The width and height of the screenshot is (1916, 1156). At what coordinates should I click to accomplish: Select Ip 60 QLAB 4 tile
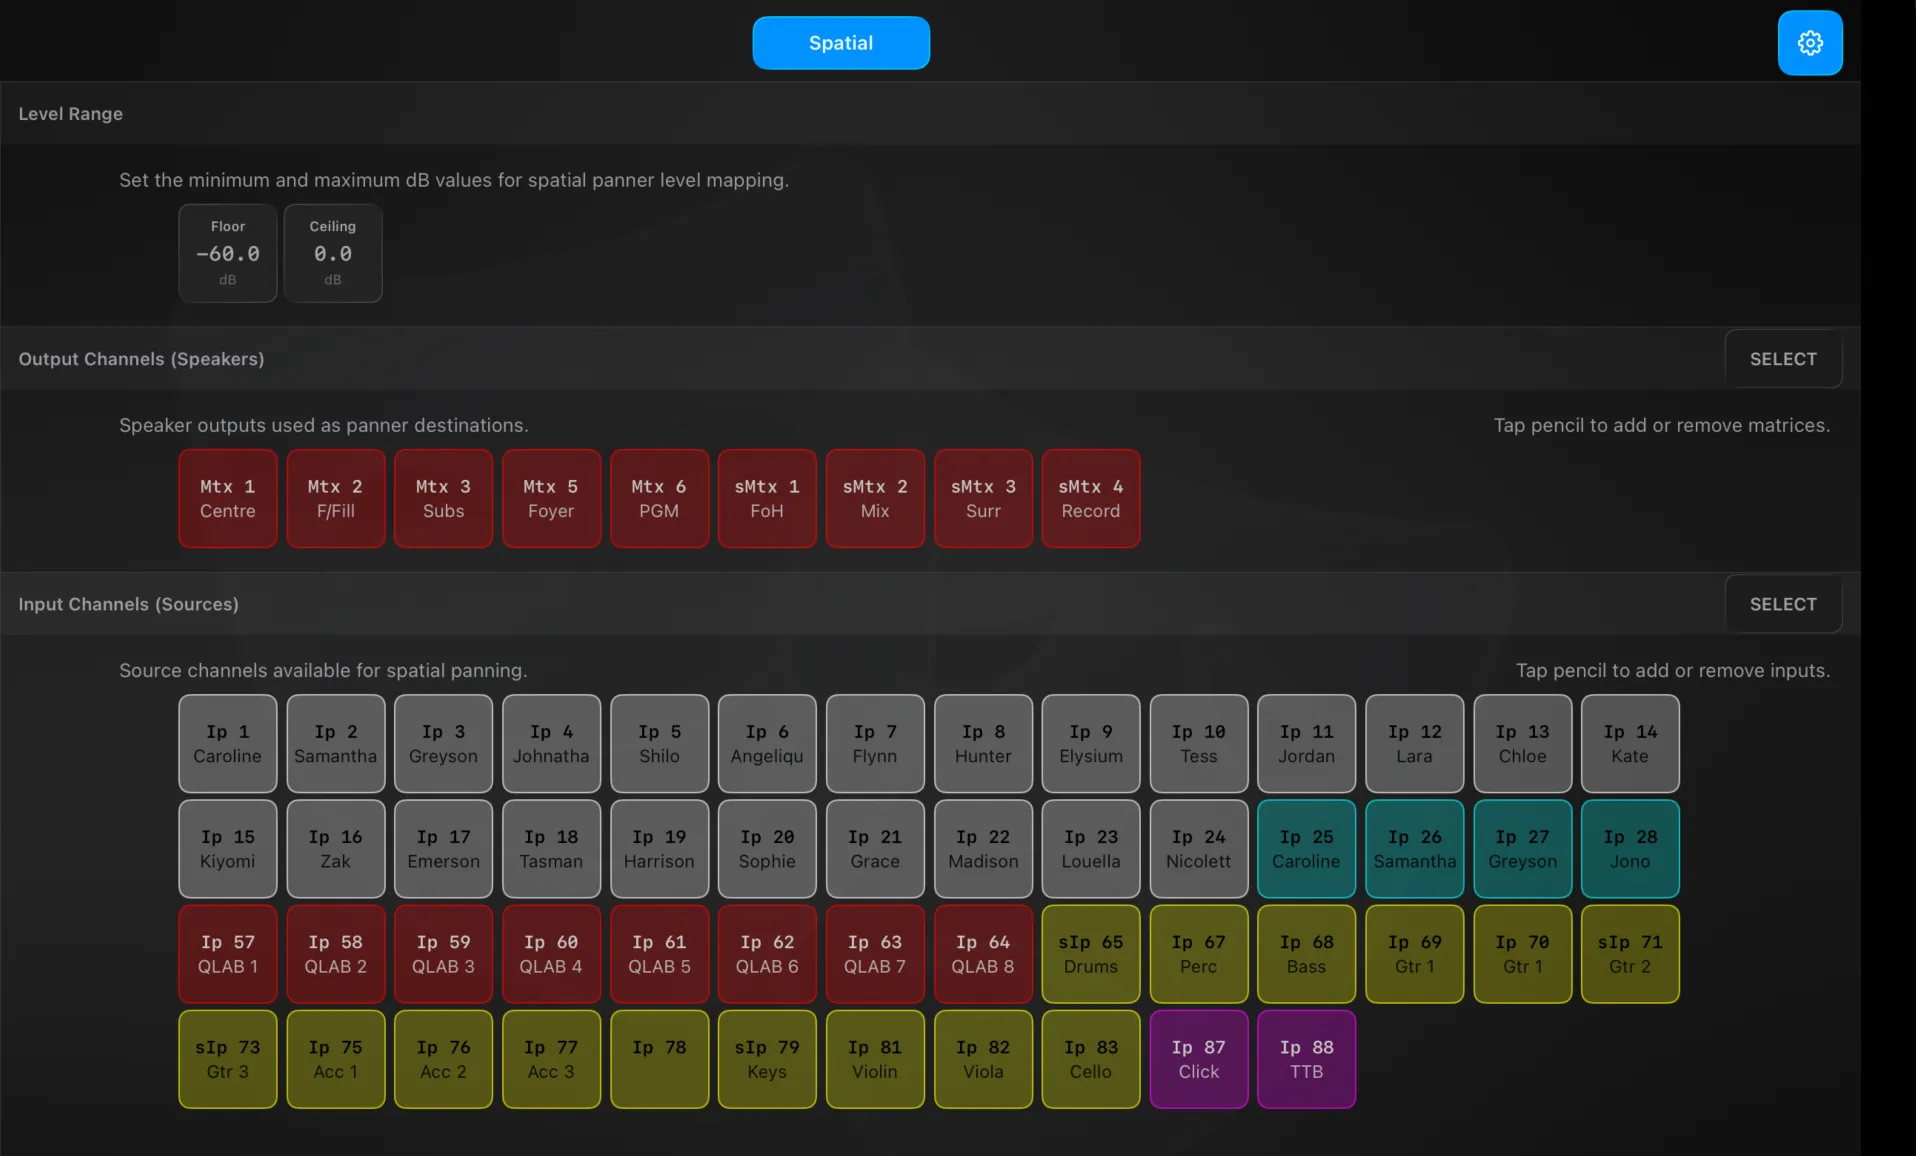point(552,954)
